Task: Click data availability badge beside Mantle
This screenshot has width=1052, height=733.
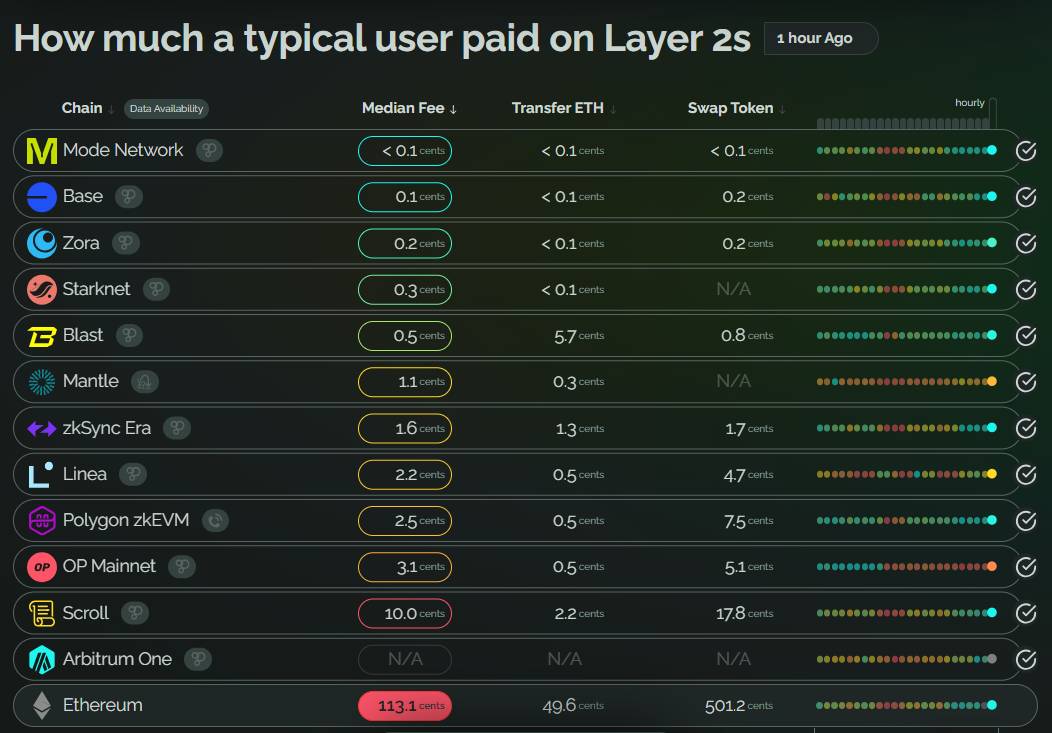Action: 145,382
